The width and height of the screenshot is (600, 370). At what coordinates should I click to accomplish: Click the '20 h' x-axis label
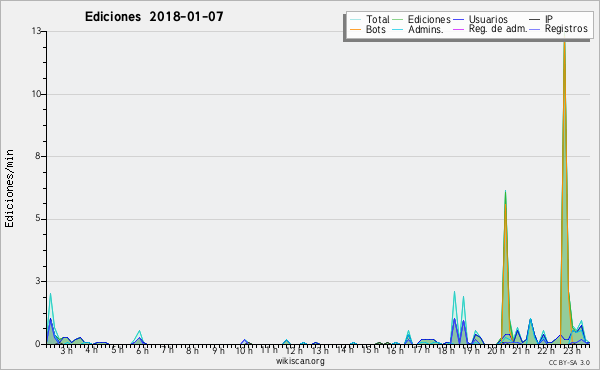(496, 350)
